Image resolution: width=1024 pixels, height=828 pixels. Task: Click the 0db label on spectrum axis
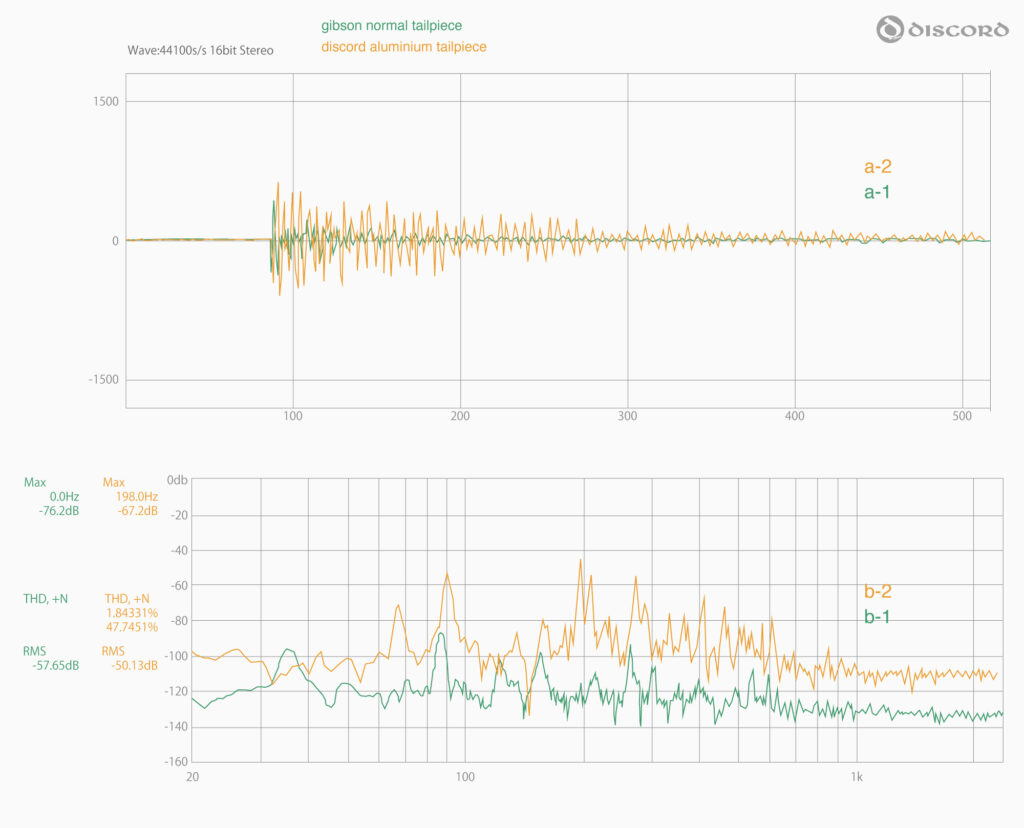tap(176, 479)
